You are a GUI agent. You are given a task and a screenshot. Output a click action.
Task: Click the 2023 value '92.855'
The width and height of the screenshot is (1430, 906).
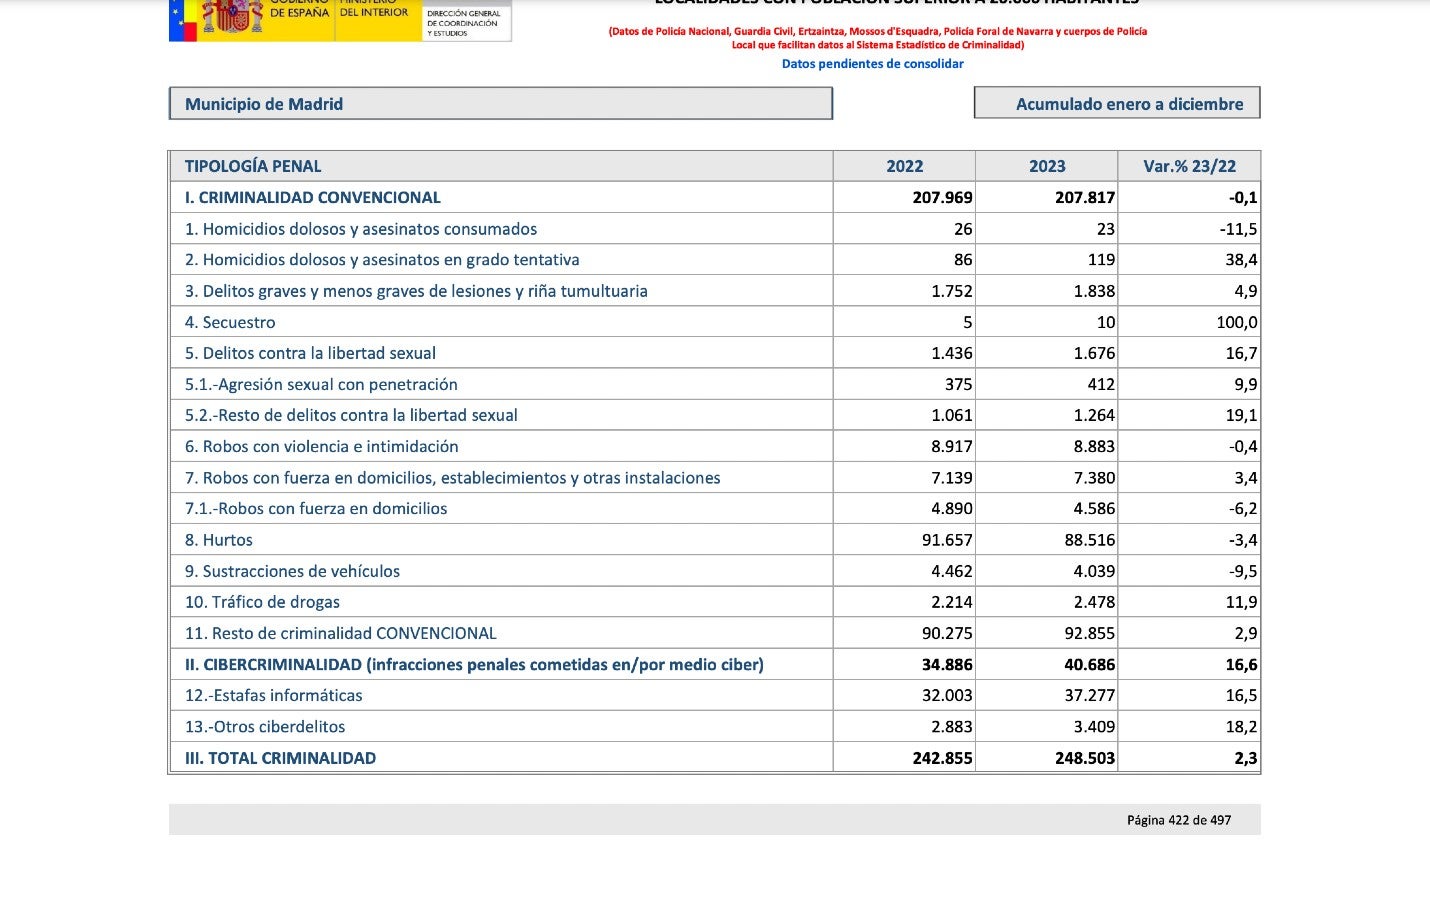(x=1090, y=633)
